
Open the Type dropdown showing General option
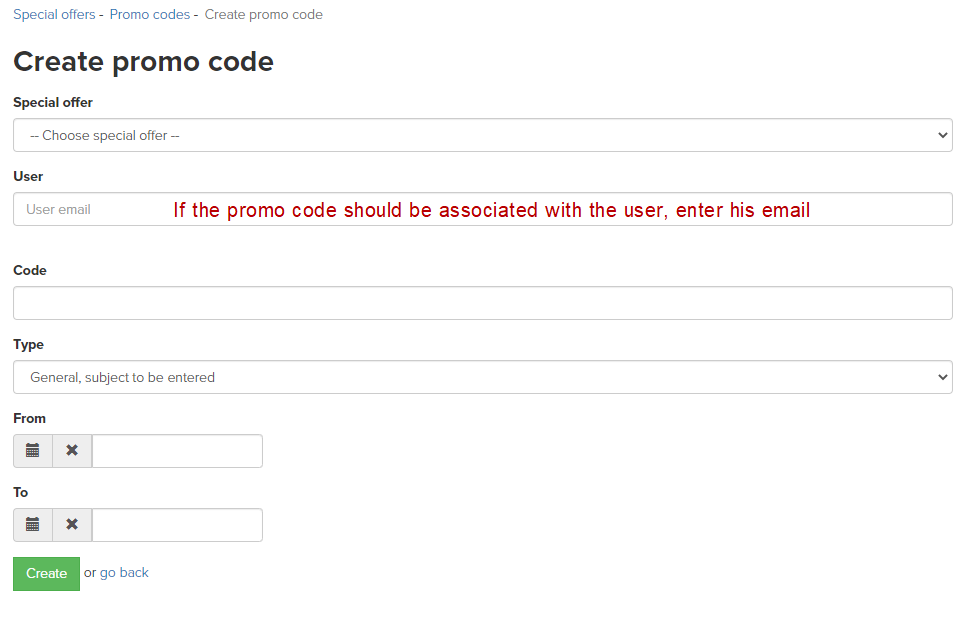[483, 377]
